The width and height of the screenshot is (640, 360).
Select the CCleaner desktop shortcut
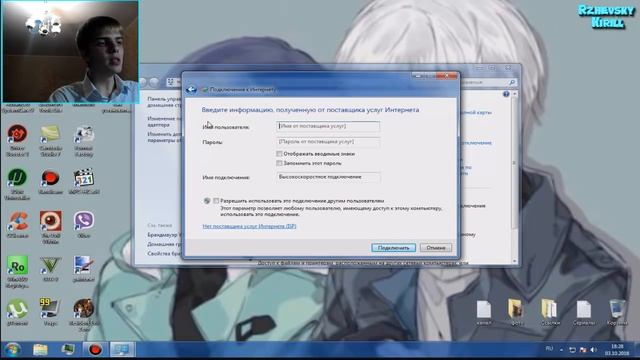[17, 225]
